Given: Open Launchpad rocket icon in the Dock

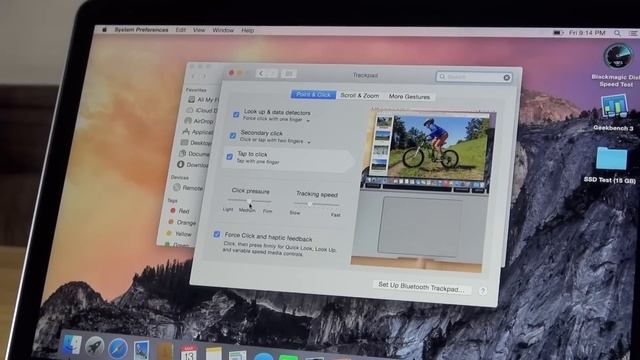Looking at the screenshot, I should (x=94, y=347).
